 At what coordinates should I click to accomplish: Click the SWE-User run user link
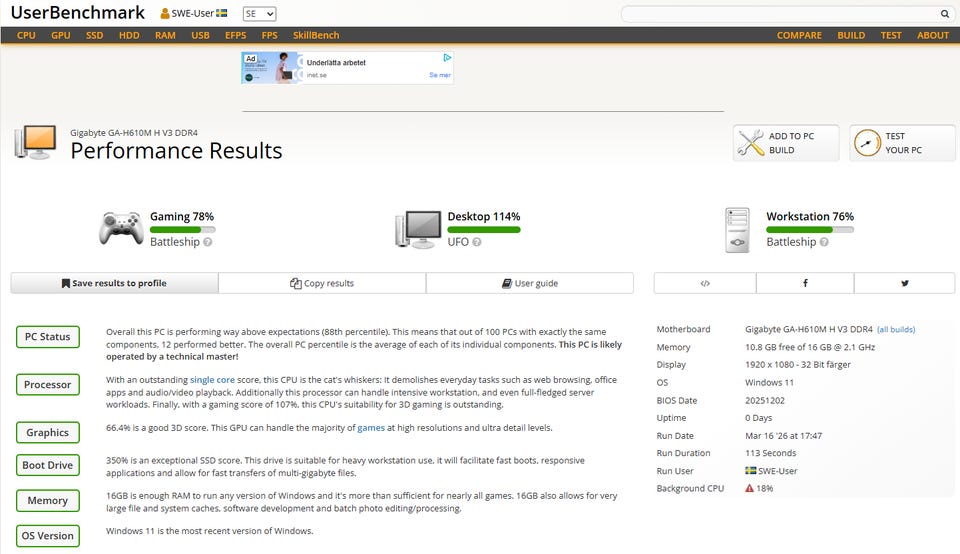778,471
